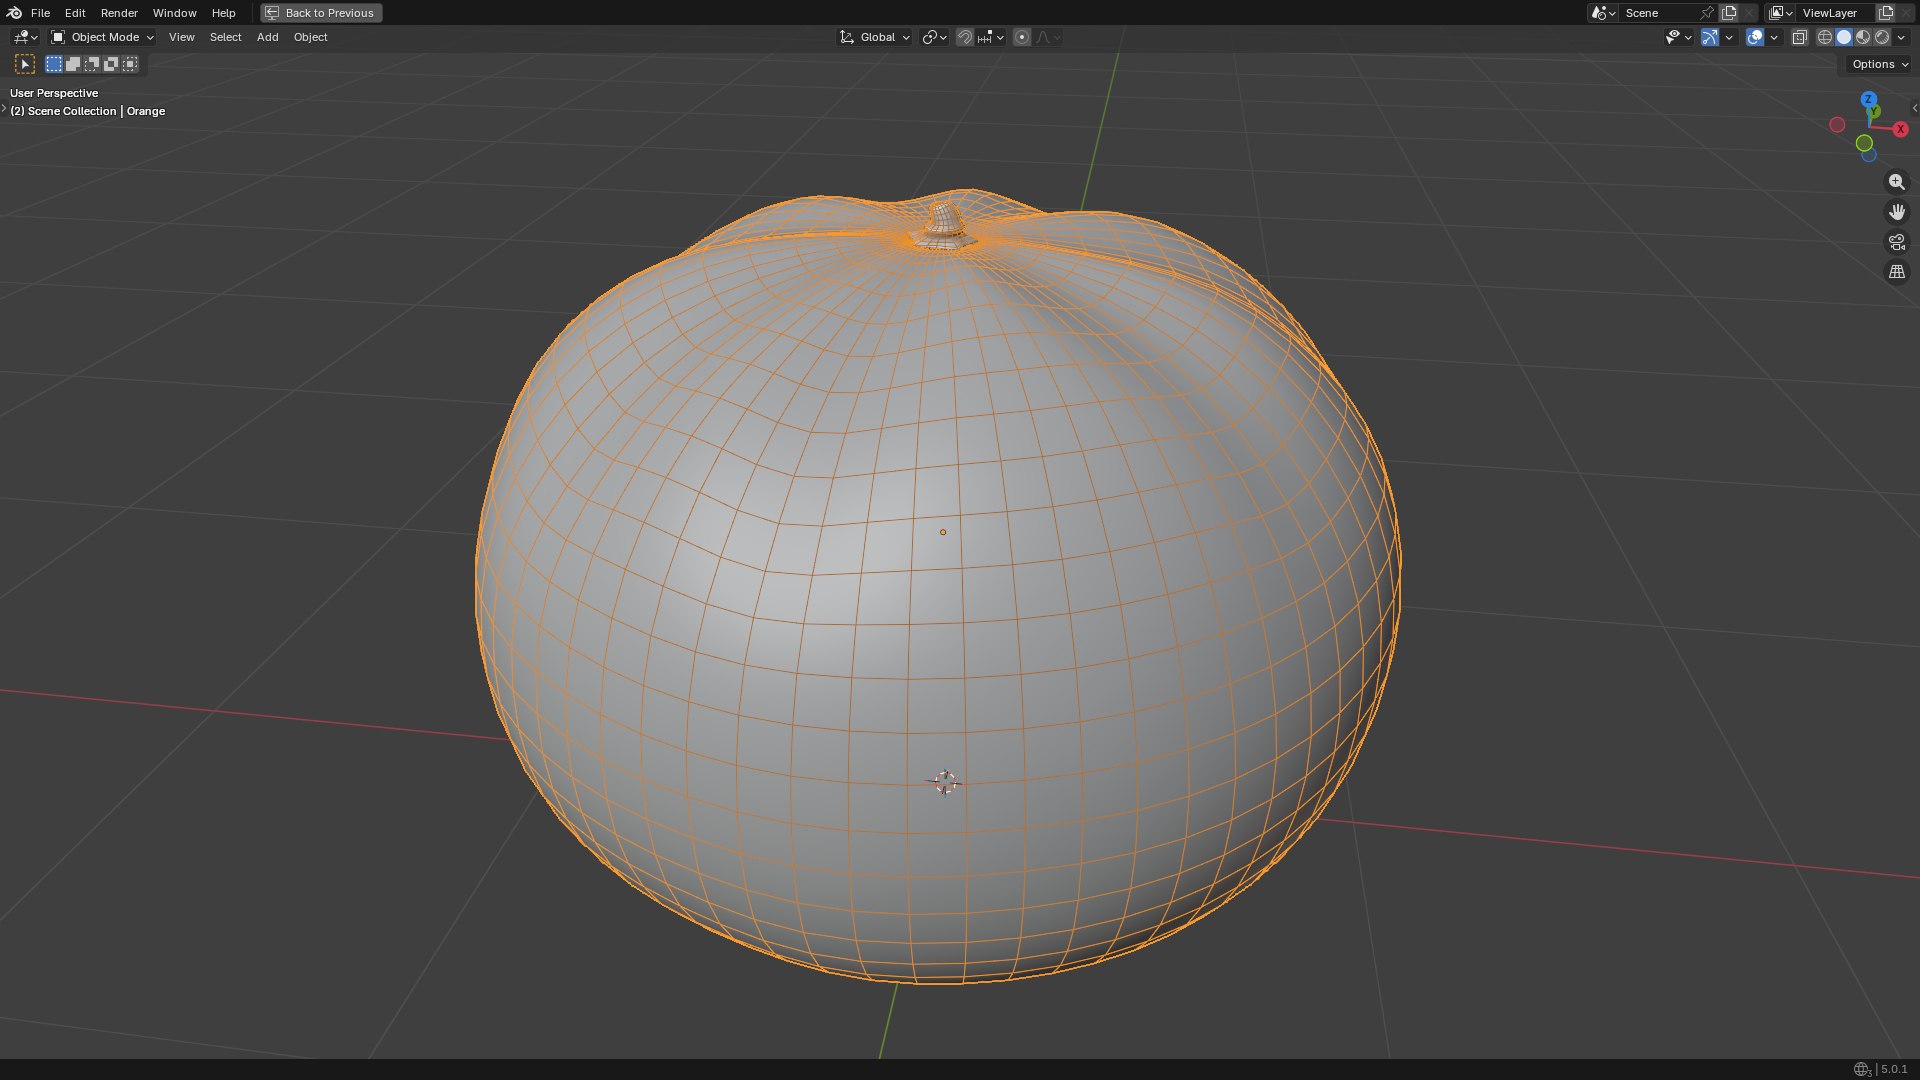This screenshot has width=1920, height=1080.
Task: Open the Select menu in the header
Action: tap(225, 37)
